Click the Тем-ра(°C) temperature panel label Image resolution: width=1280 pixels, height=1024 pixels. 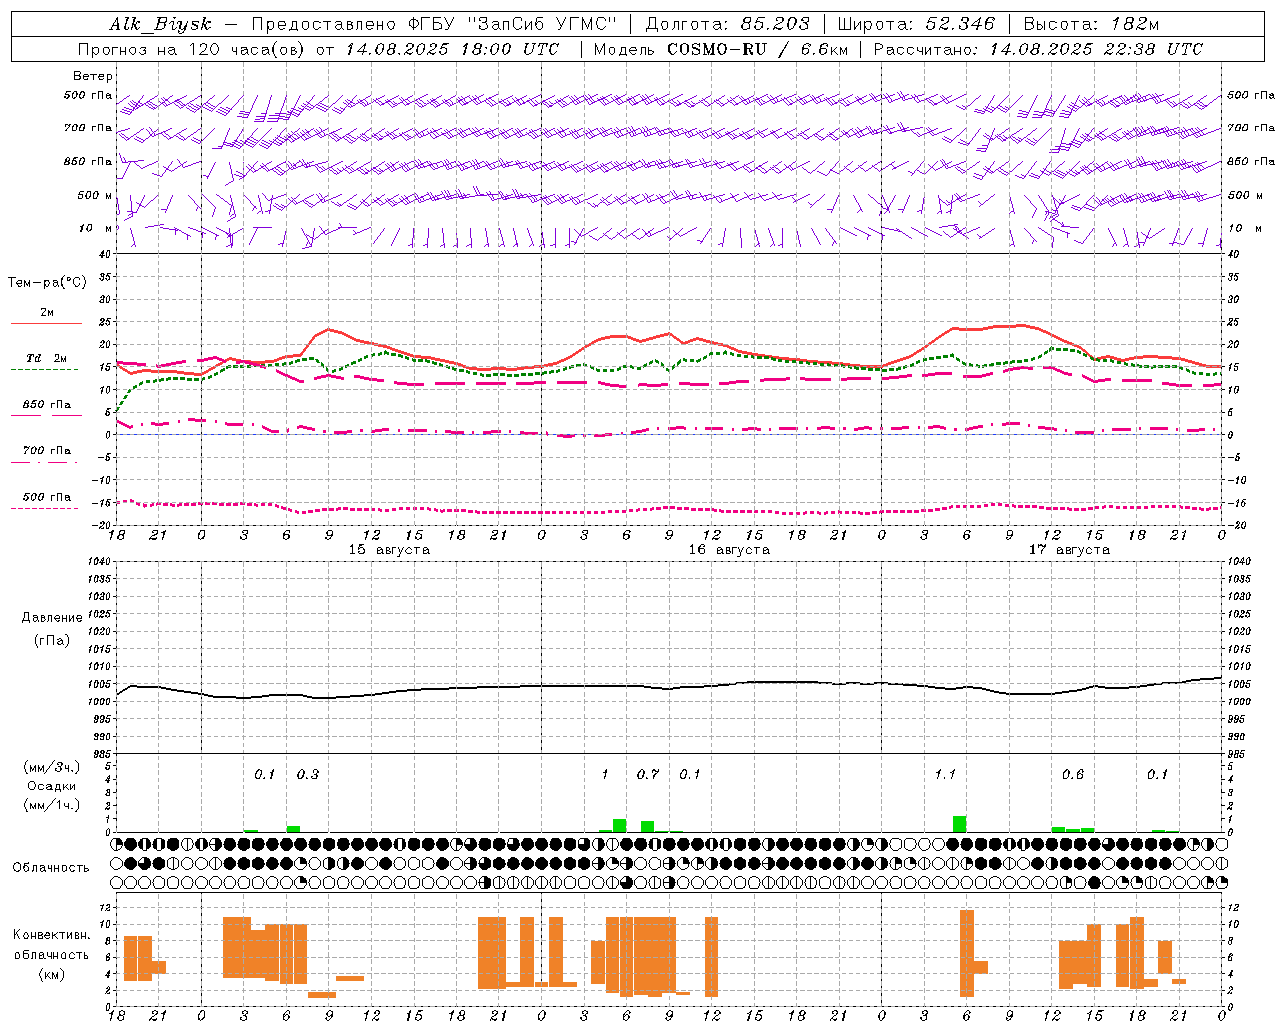pos(47,283)
